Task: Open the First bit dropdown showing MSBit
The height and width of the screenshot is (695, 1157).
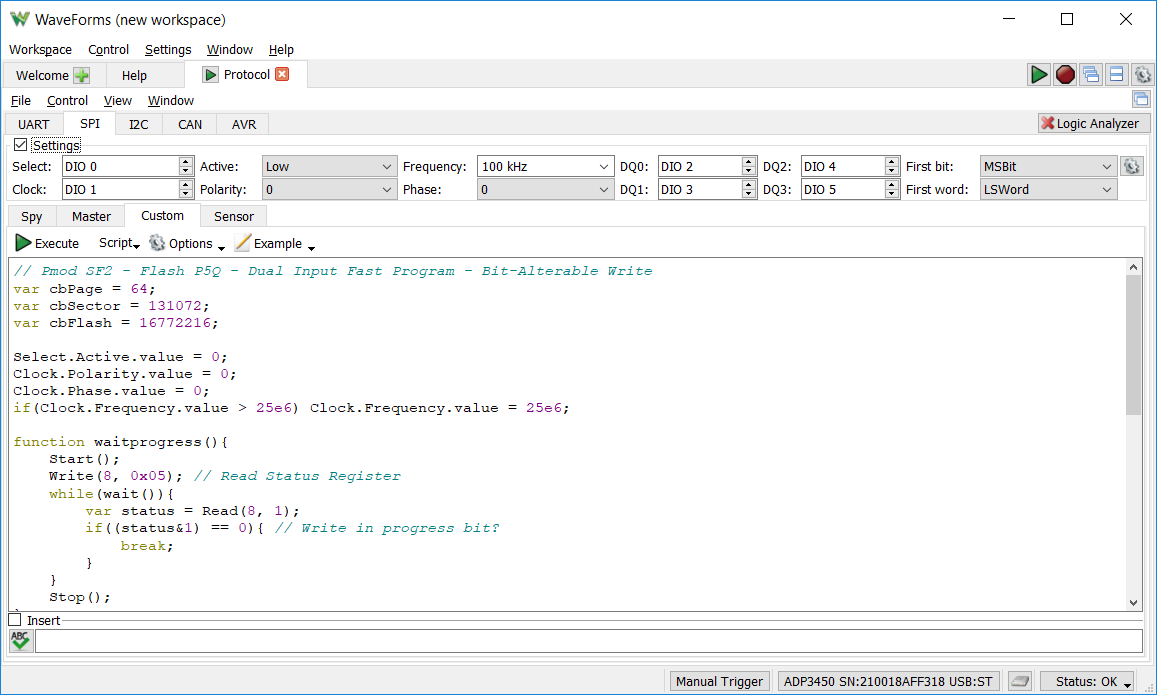Action: (x=1048, y=167)
